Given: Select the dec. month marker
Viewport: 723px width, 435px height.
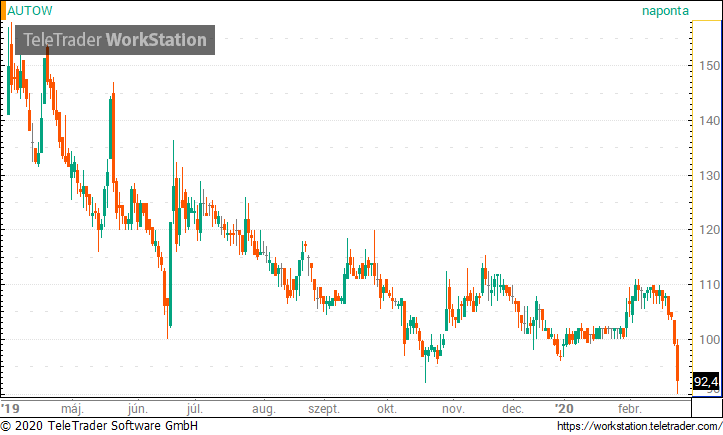Looking at the screenshot, I should (x=513, y=409).
